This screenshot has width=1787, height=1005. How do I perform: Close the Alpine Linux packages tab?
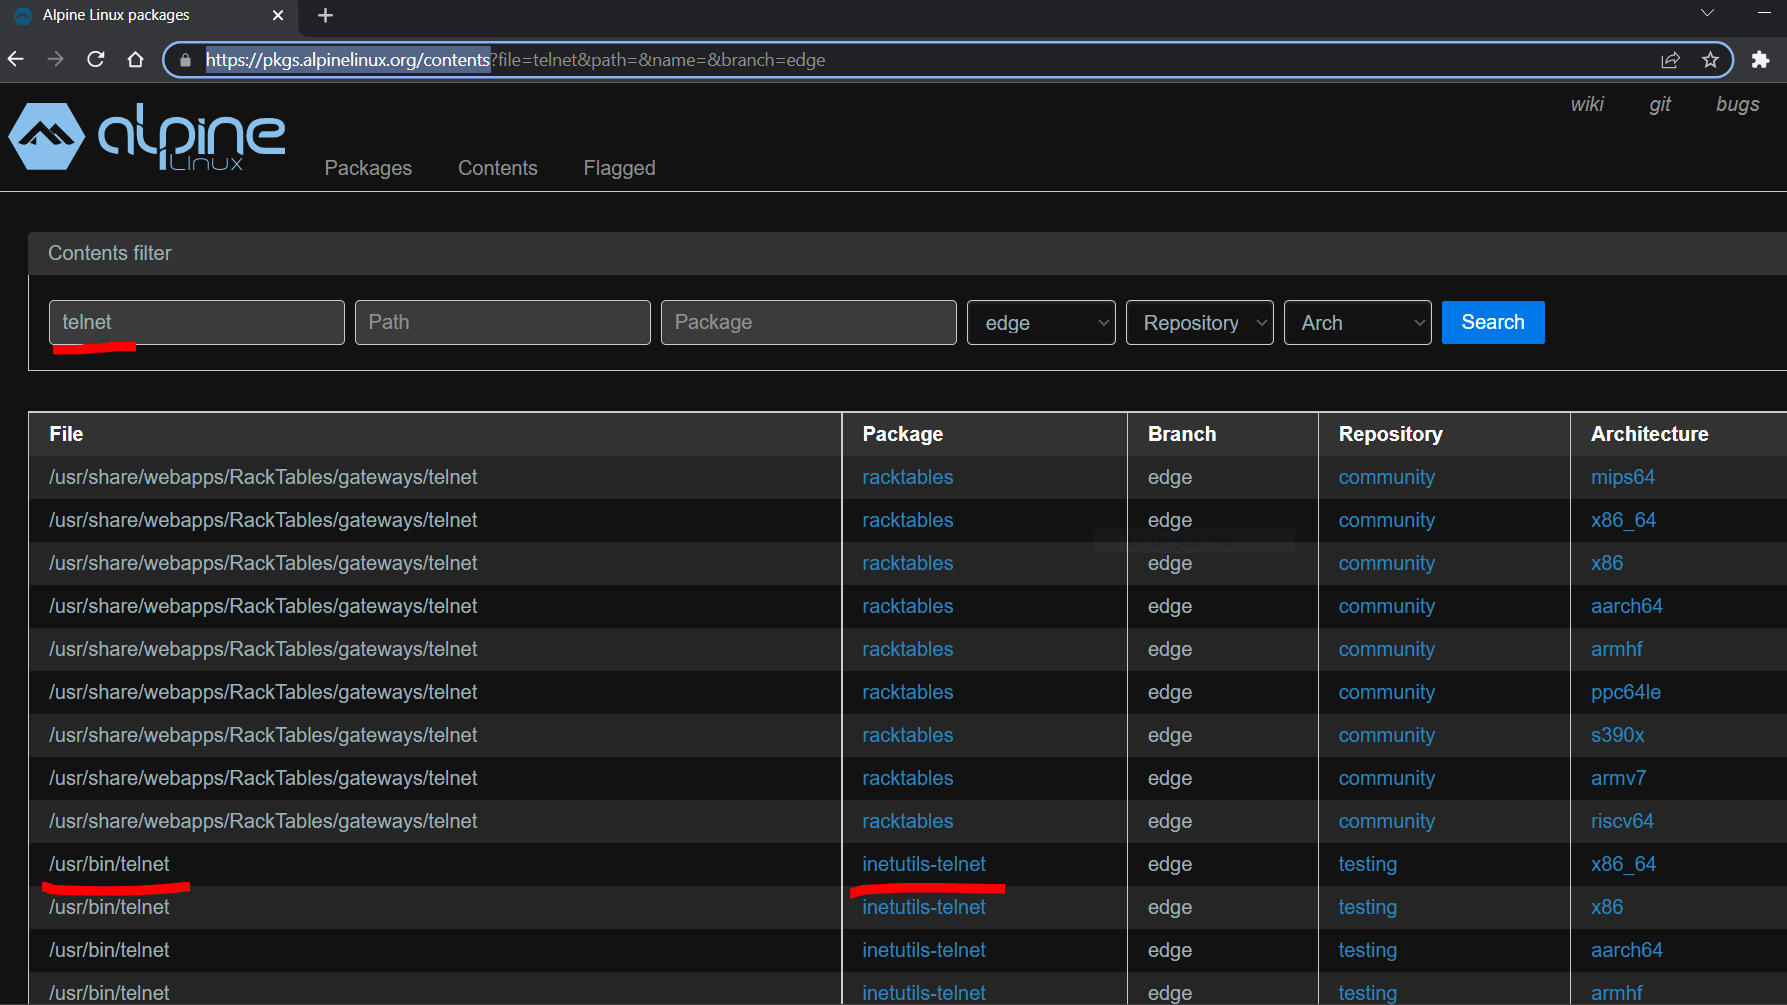click(x=278, y=15)
